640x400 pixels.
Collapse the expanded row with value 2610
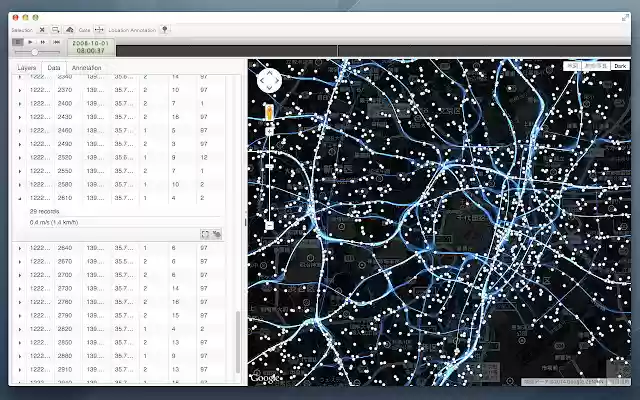pos(20,198)
